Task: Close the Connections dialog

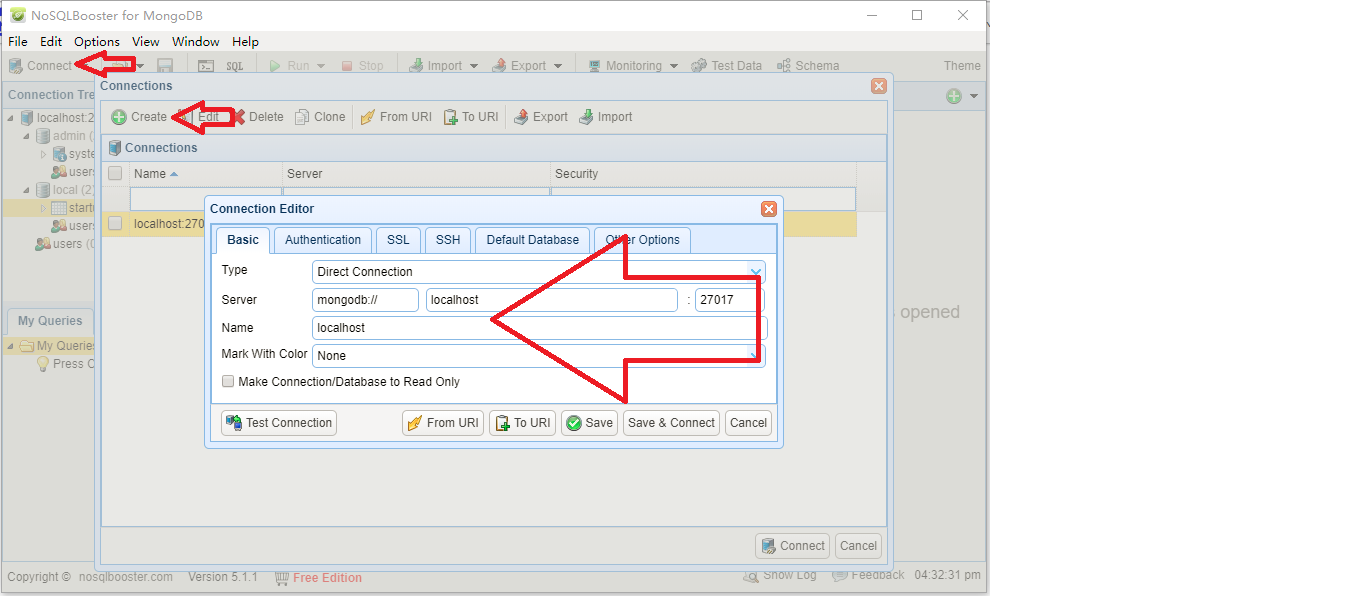Action: pos(879,86)
